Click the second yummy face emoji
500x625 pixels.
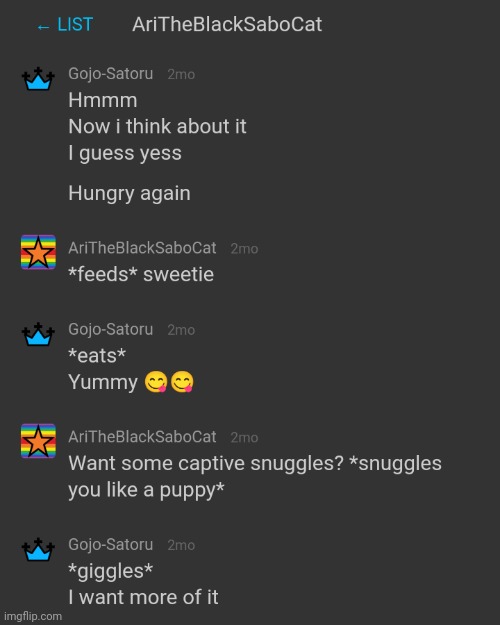[182, 382]
